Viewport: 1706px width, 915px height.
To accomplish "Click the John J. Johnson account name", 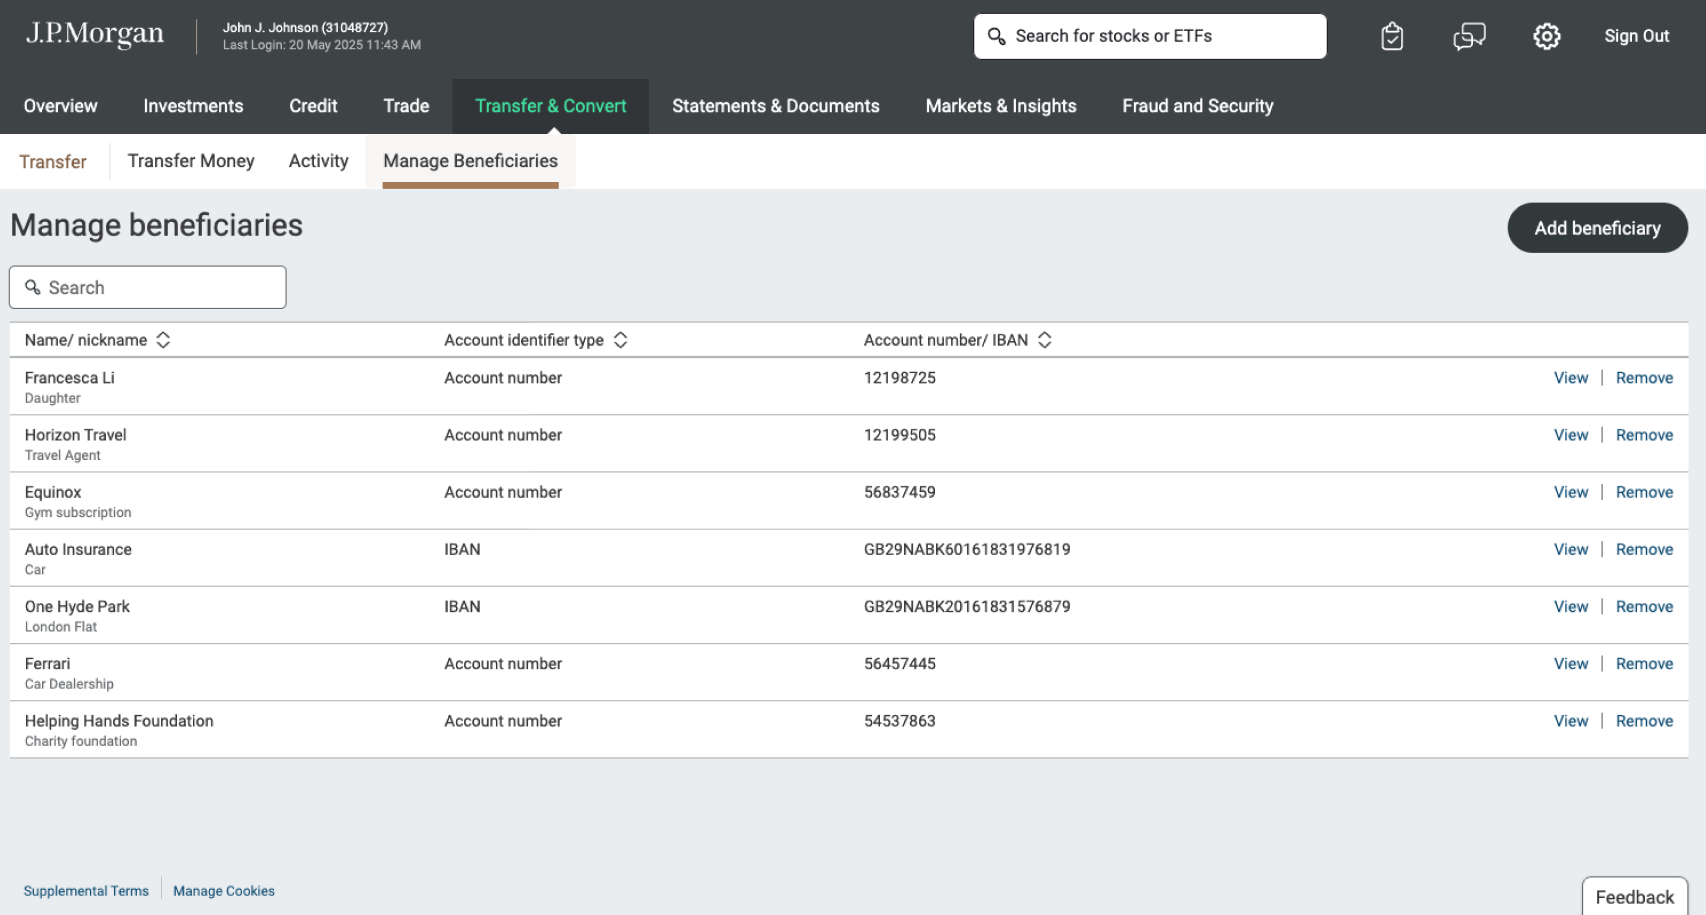I will 305,28.
